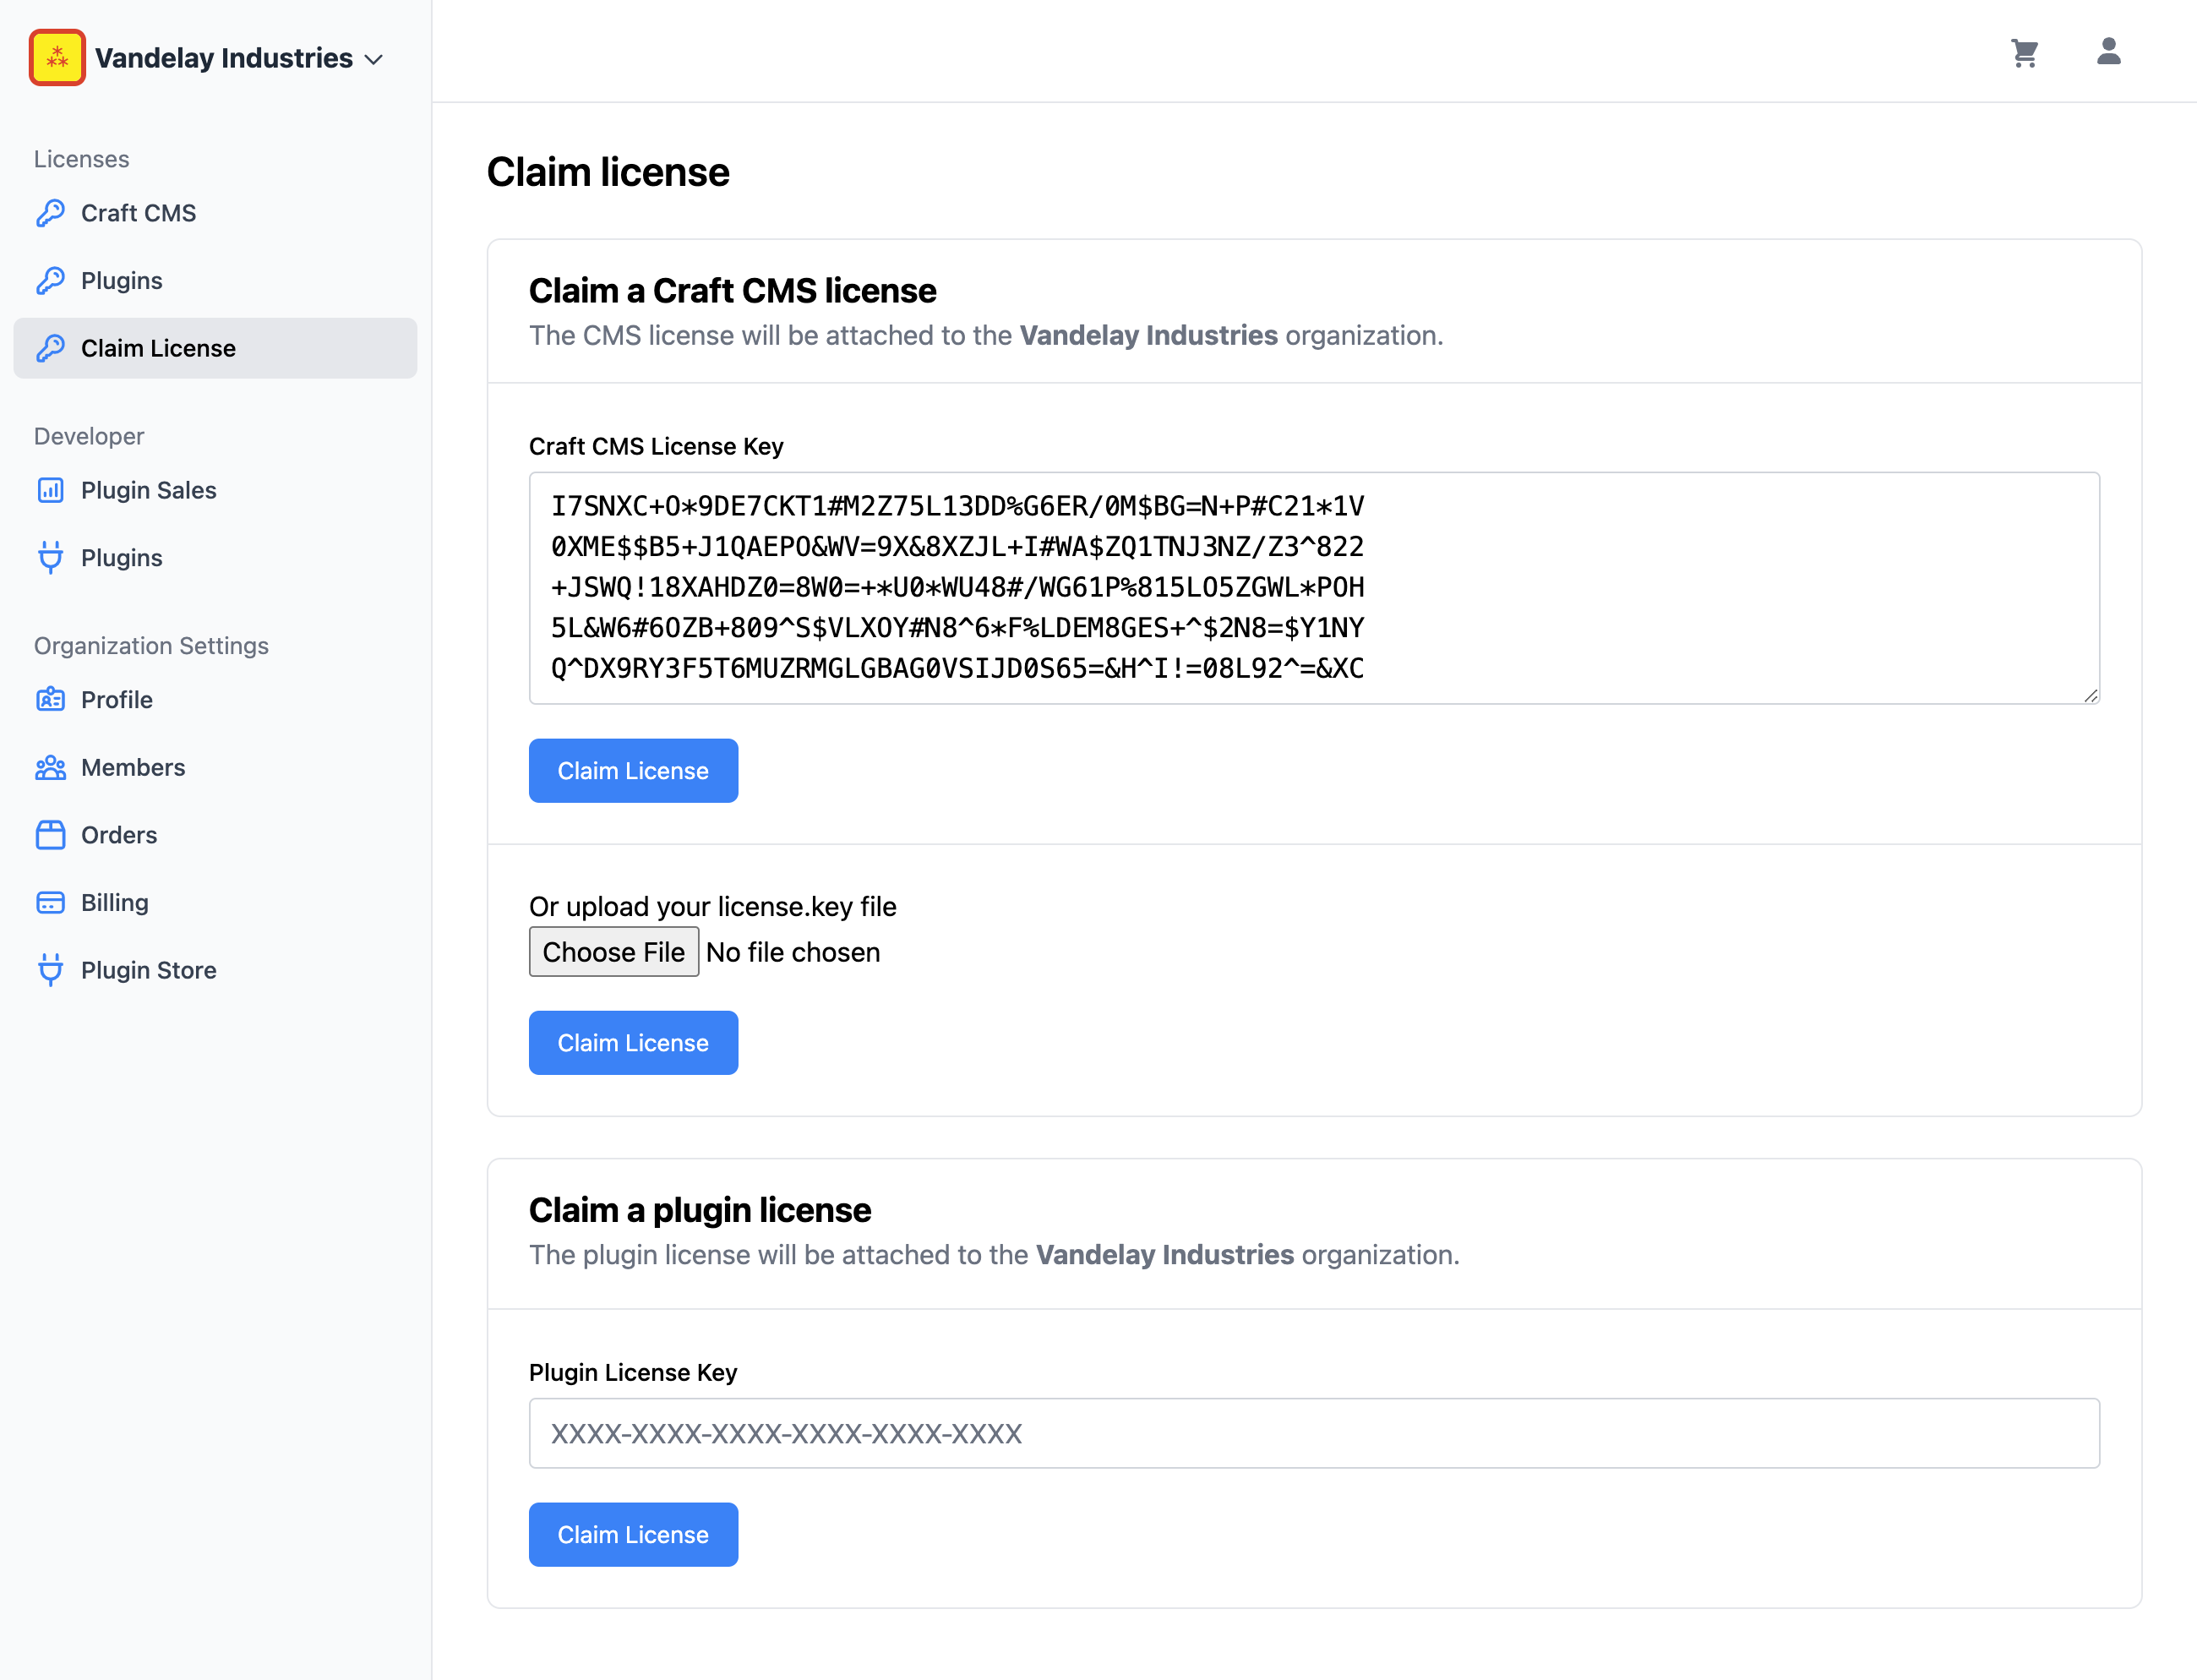Click Choose File to upload license.key
The image size is (2197, 1680).
614,952
